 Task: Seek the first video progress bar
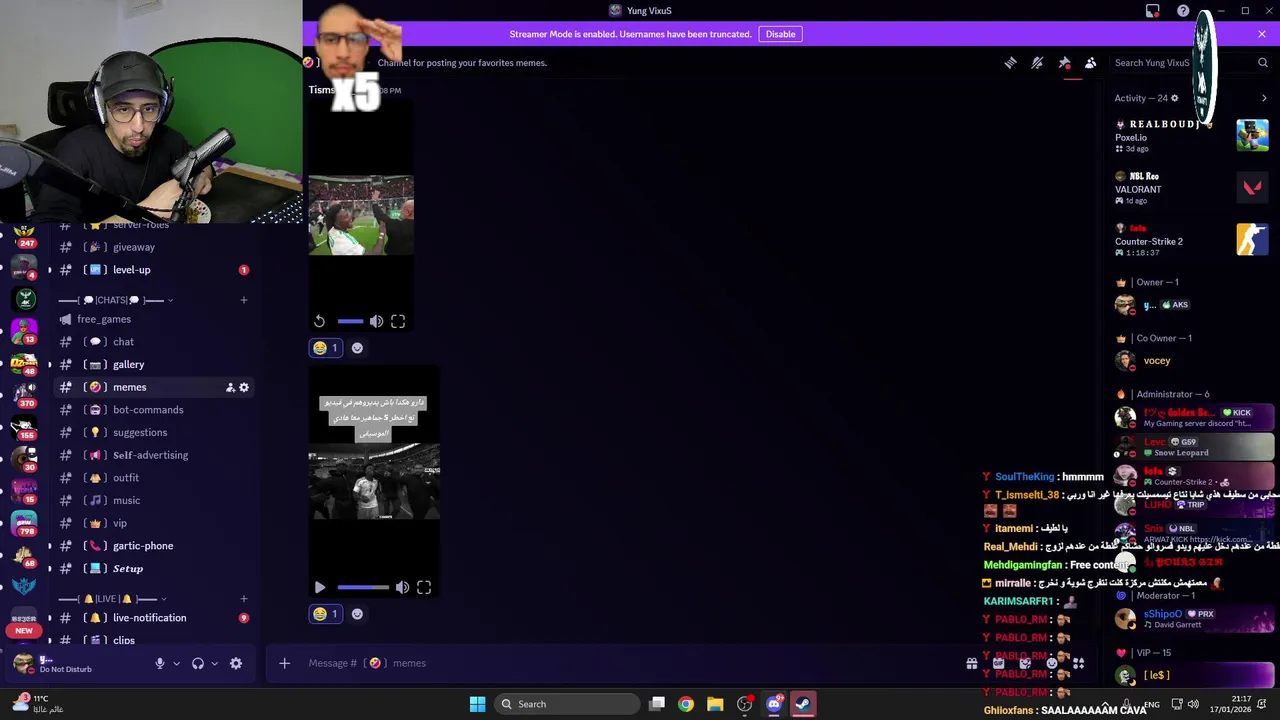(x=350, y=321)
